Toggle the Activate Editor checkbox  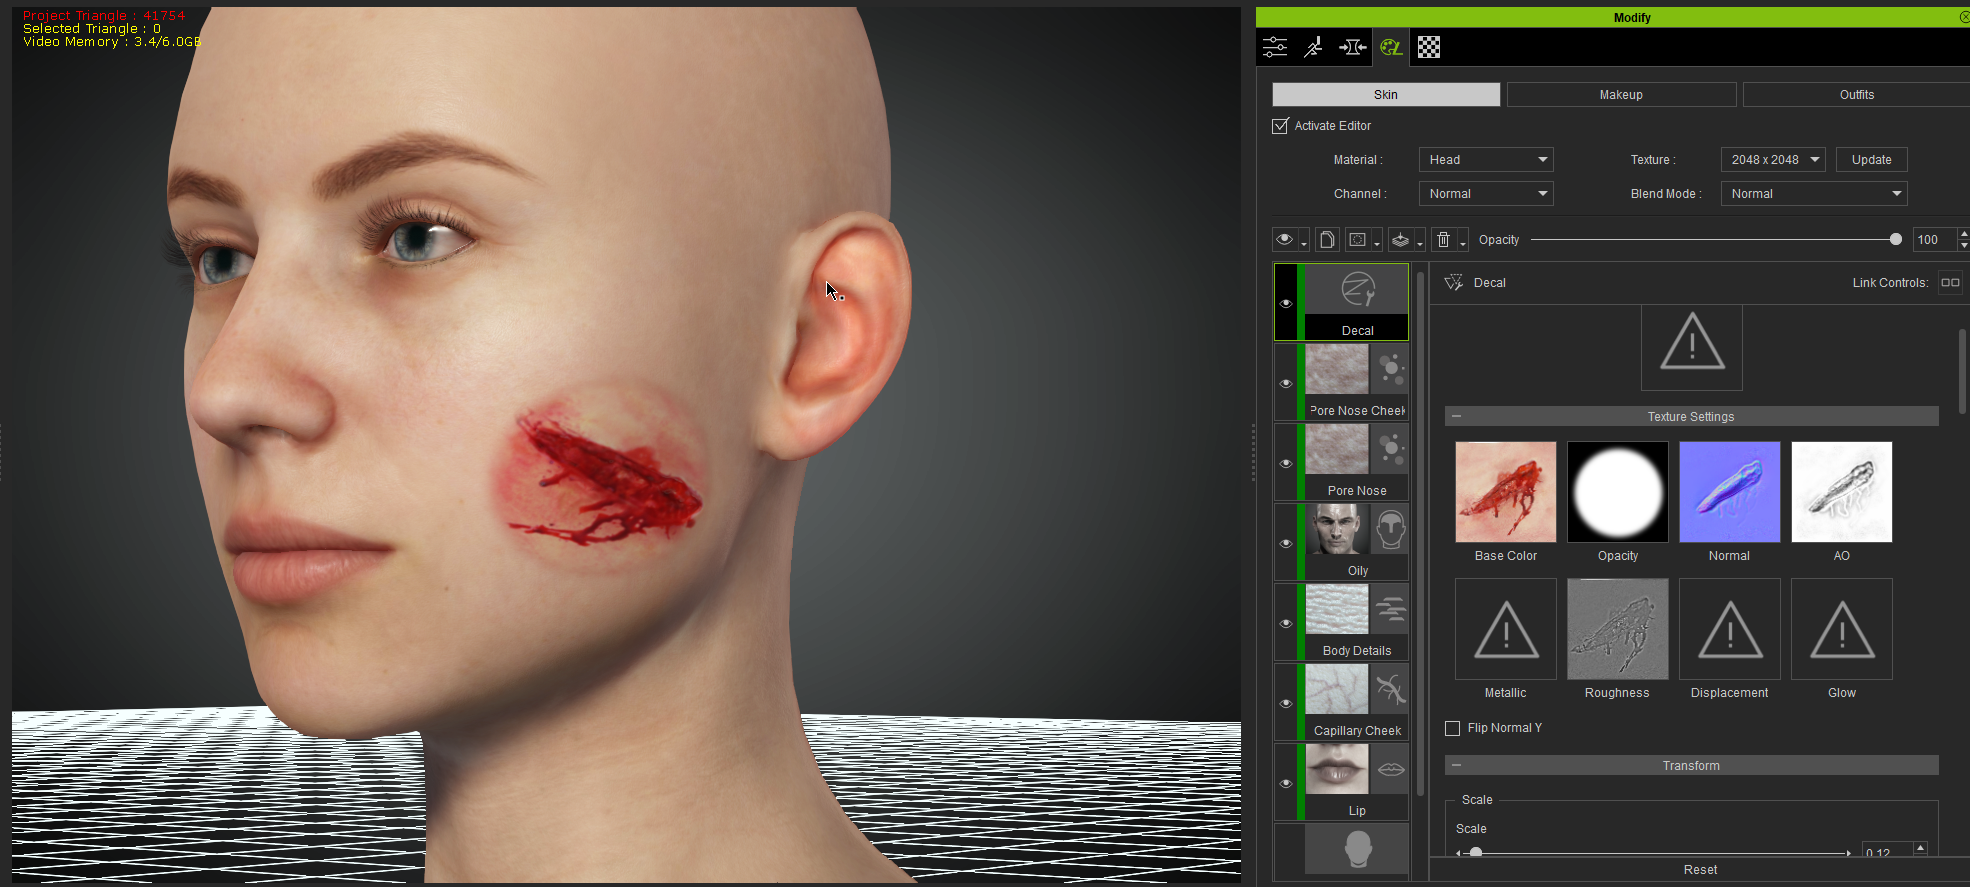click(x=1280, y=126)
